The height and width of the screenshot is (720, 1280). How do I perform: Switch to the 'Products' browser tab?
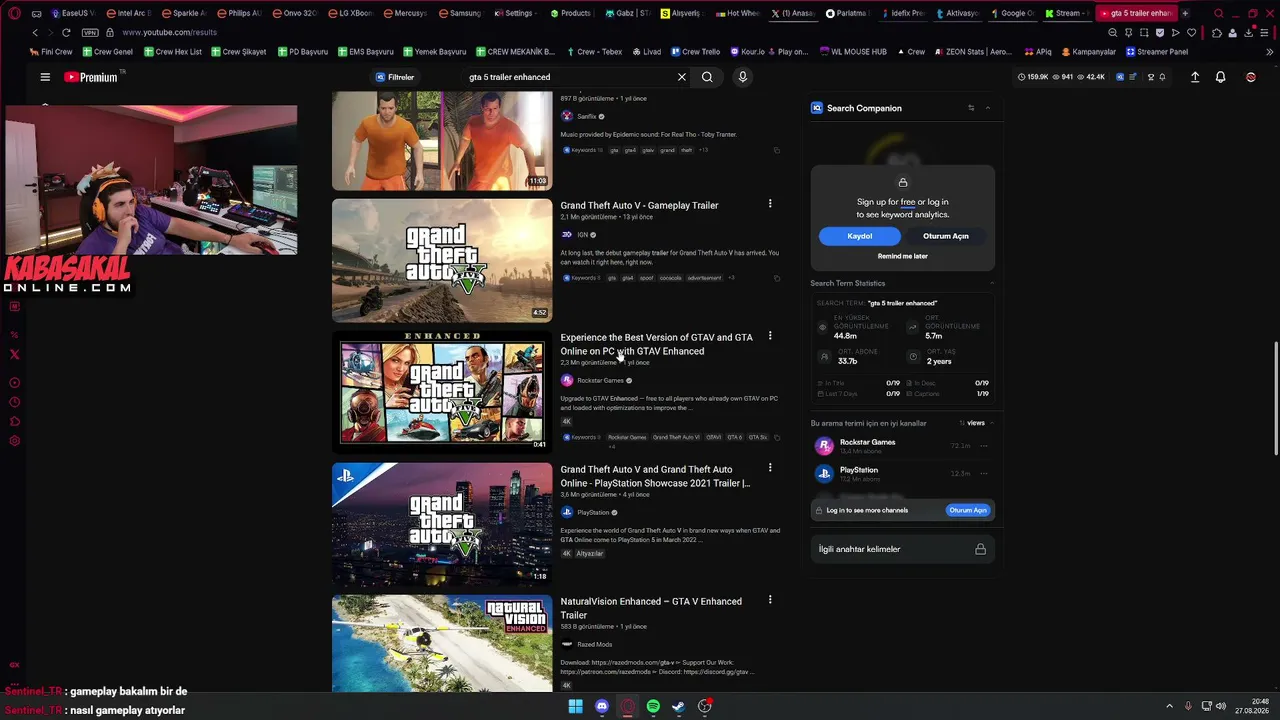570,13
